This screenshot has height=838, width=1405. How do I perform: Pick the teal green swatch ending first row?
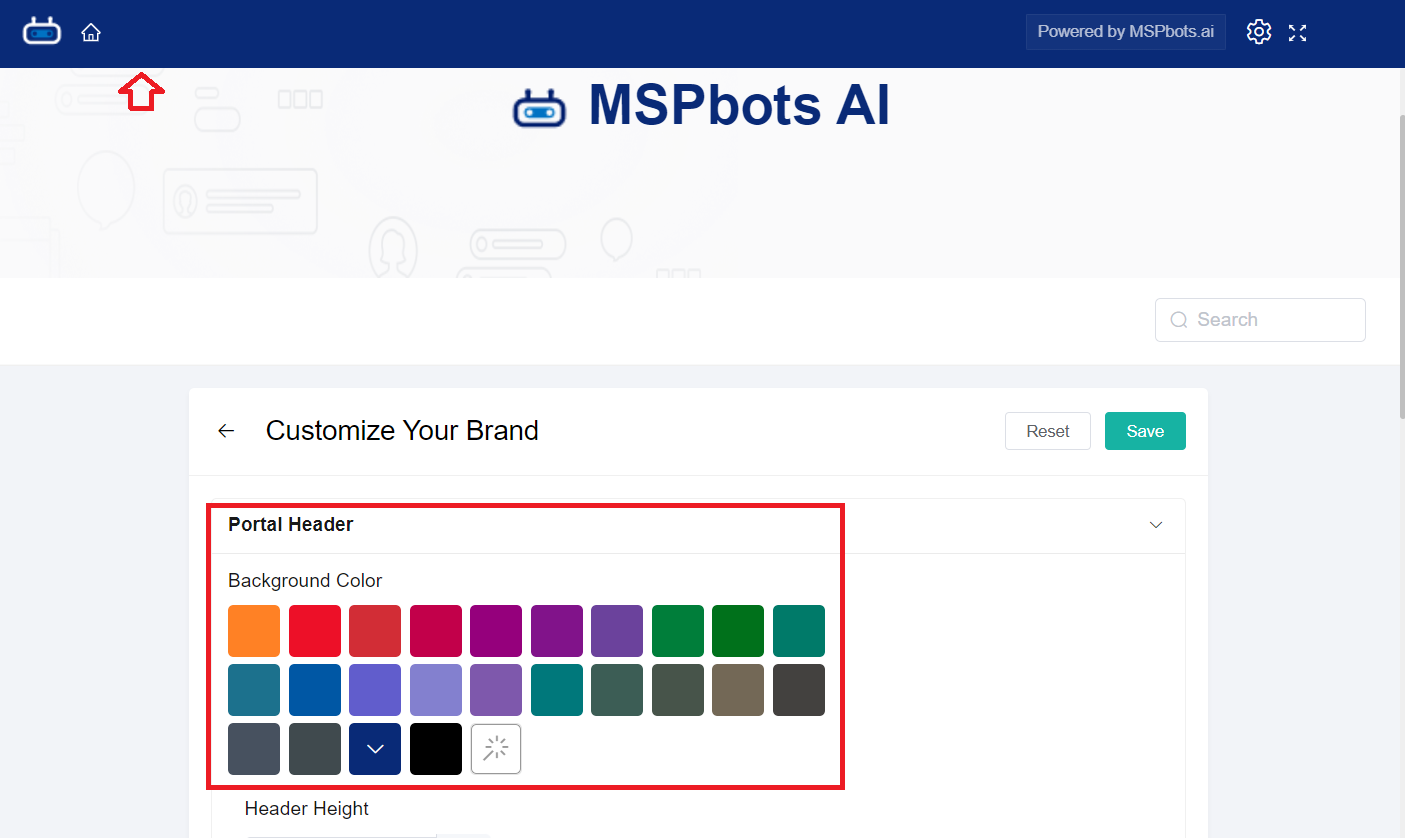point(799,631)
